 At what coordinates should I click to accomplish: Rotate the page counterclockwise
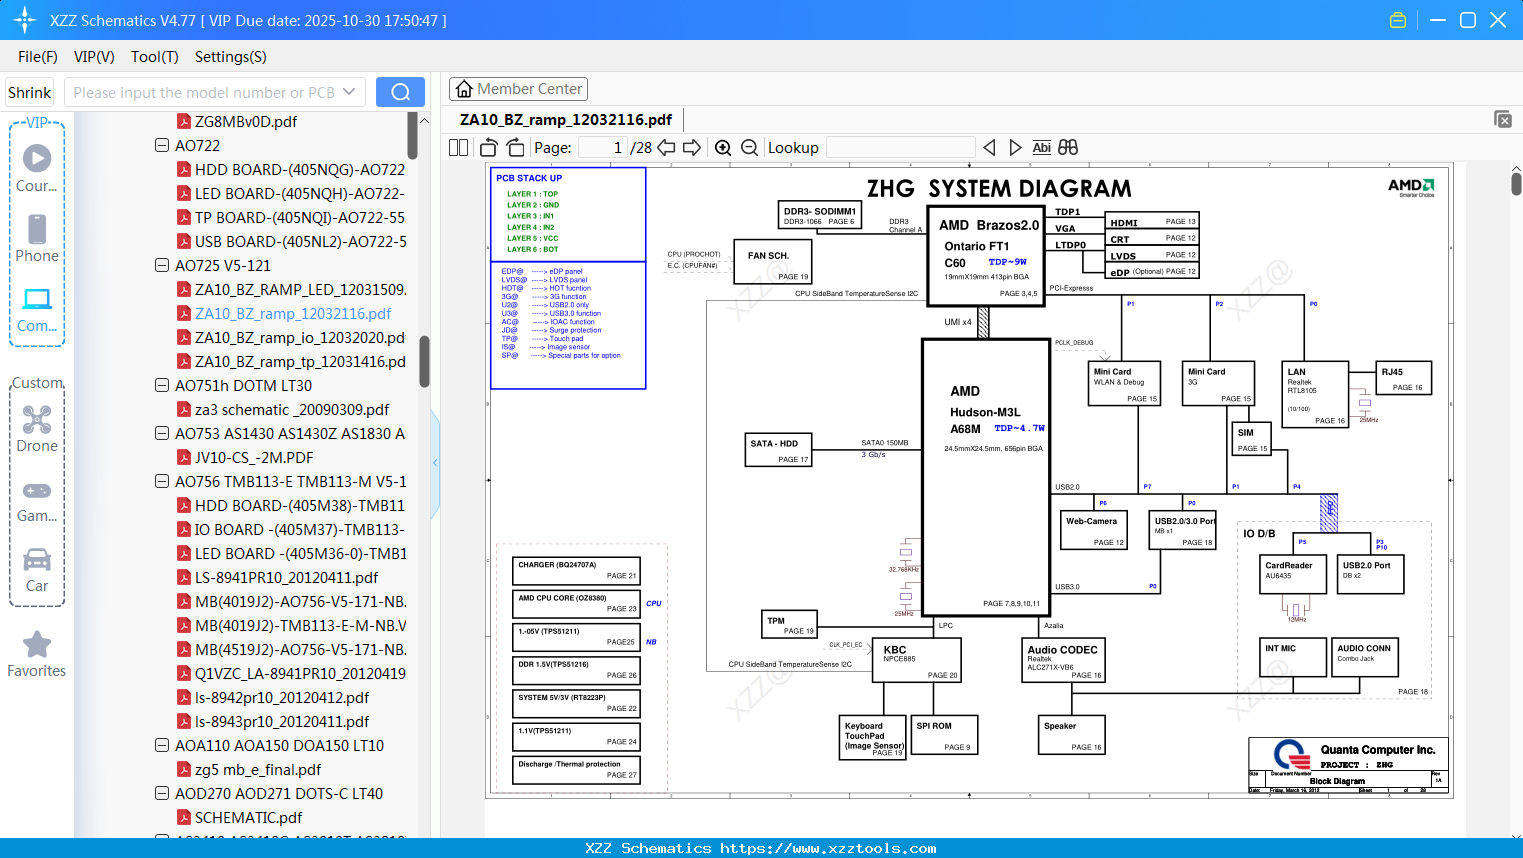489,148
